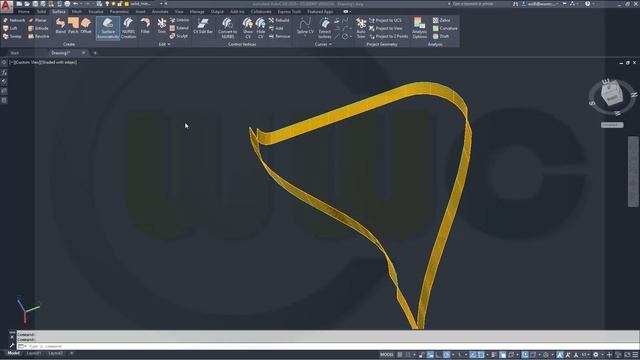Viewport: 640px width, 360px height.
Task: Toggle NURBS Creation mode
Action: click(128, 28)
